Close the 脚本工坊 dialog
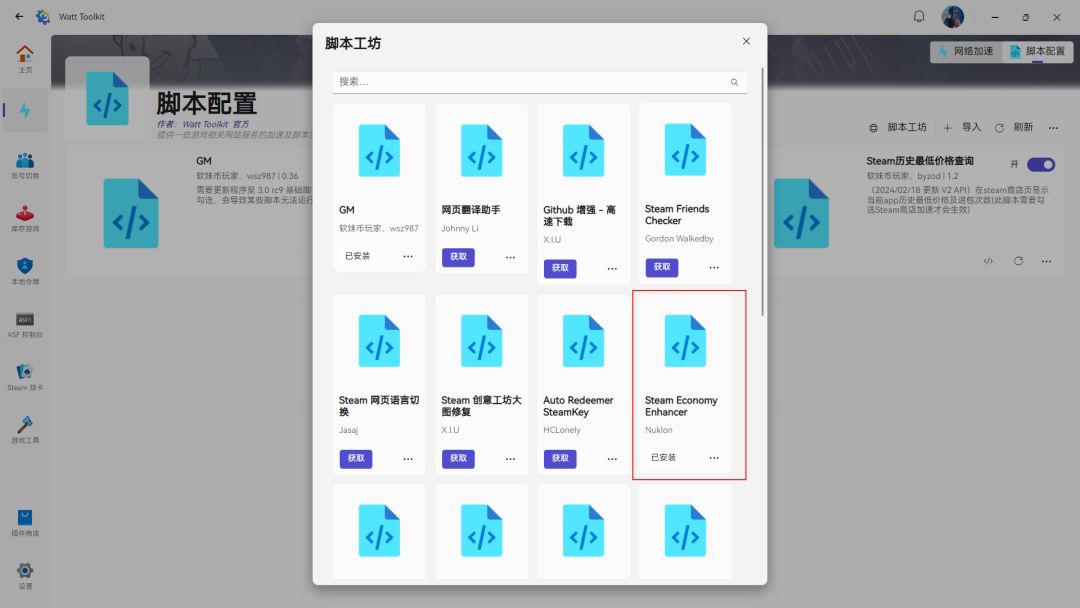This screenshot has width=1080, height=608. click(x=746, y=41)
